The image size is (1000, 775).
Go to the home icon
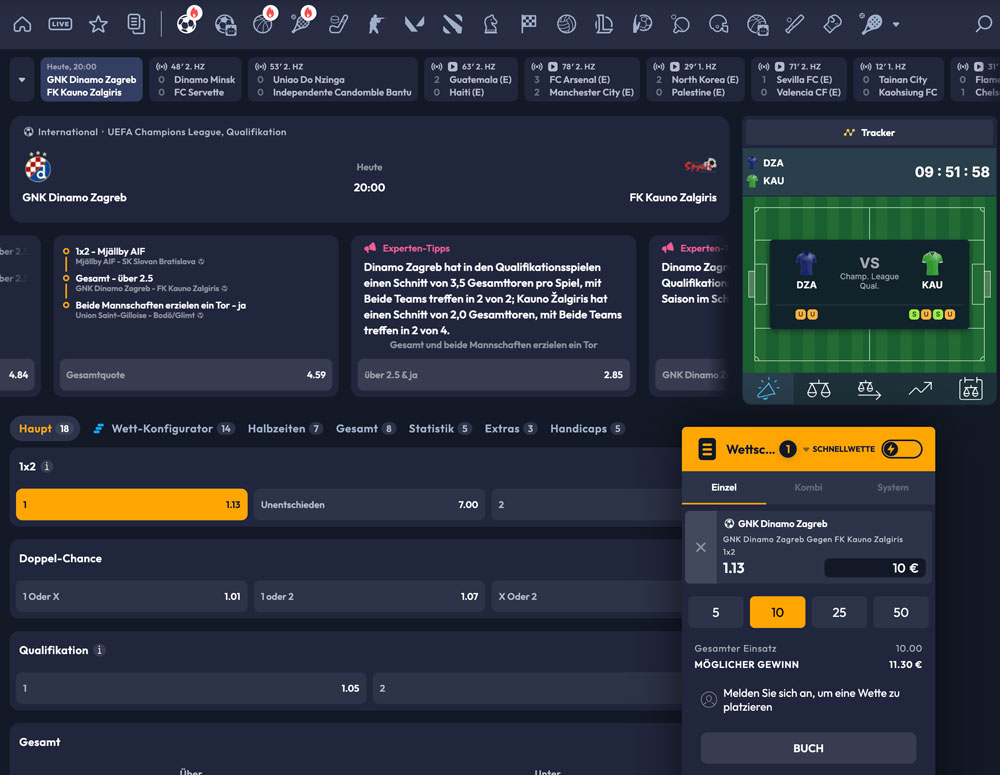(x=22, y=24)
